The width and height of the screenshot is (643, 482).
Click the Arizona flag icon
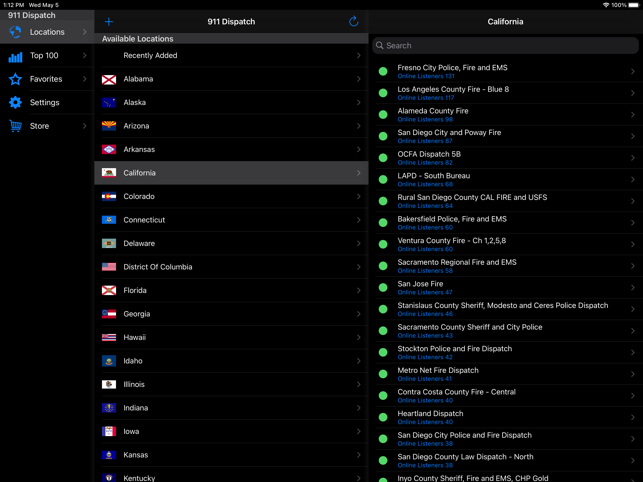(109, 126)
